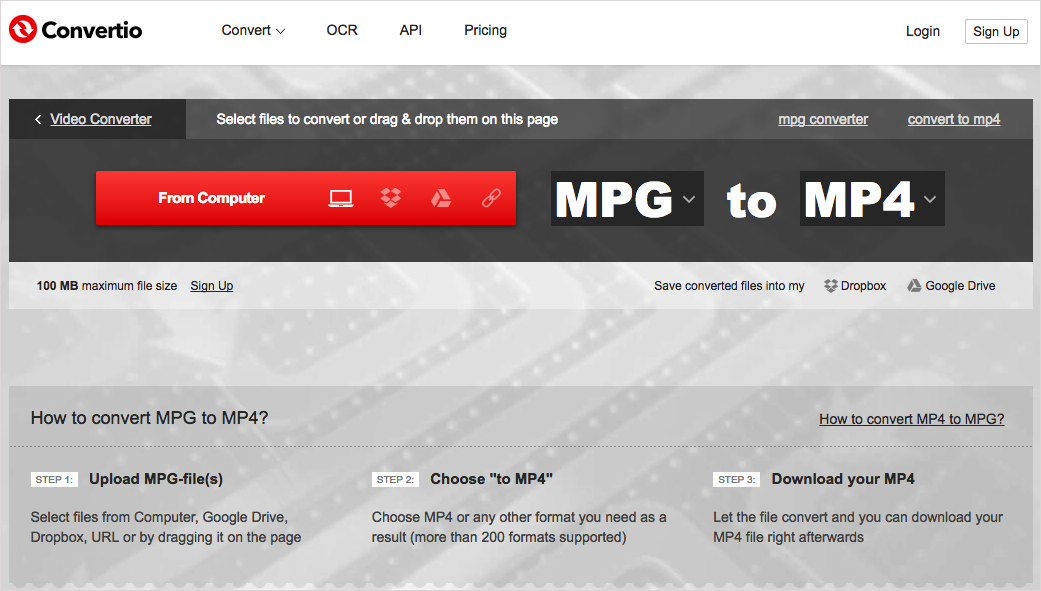
Task: Click the 'Upload MPG-file(s)' step title
Action: coord(156,479)
